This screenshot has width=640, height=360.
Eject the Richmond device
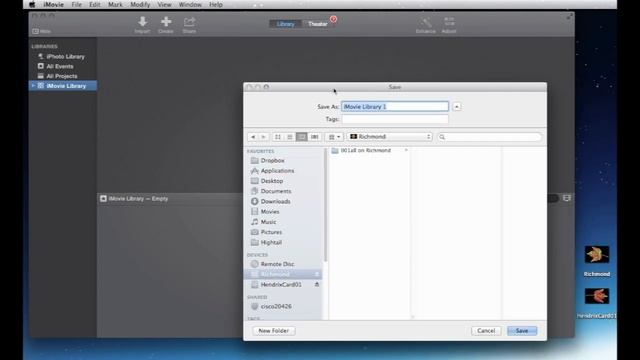click(317, 274)
